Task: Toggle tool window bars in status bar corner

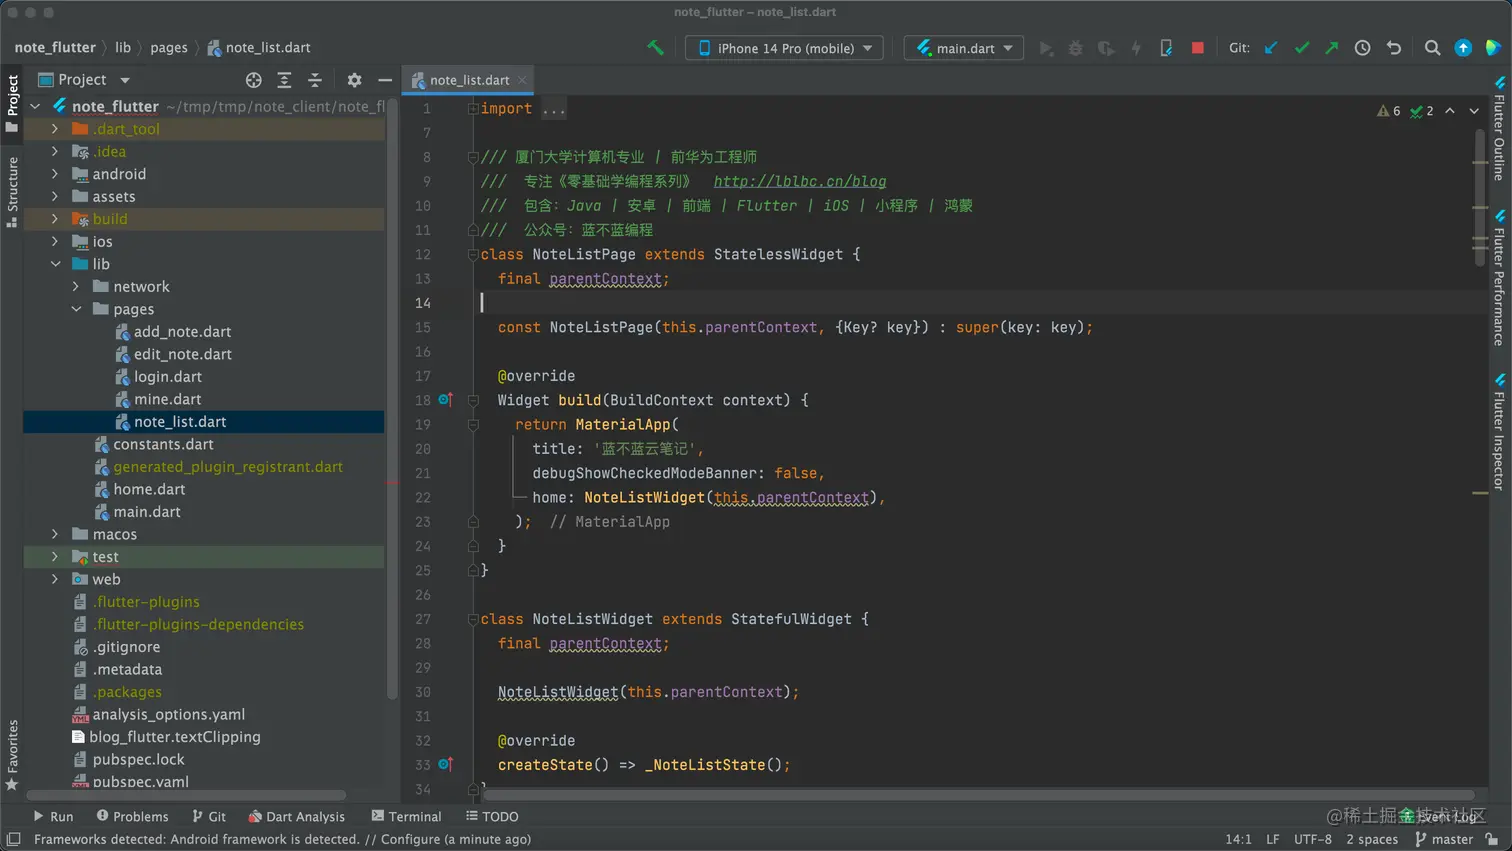Action: [14, 840]
